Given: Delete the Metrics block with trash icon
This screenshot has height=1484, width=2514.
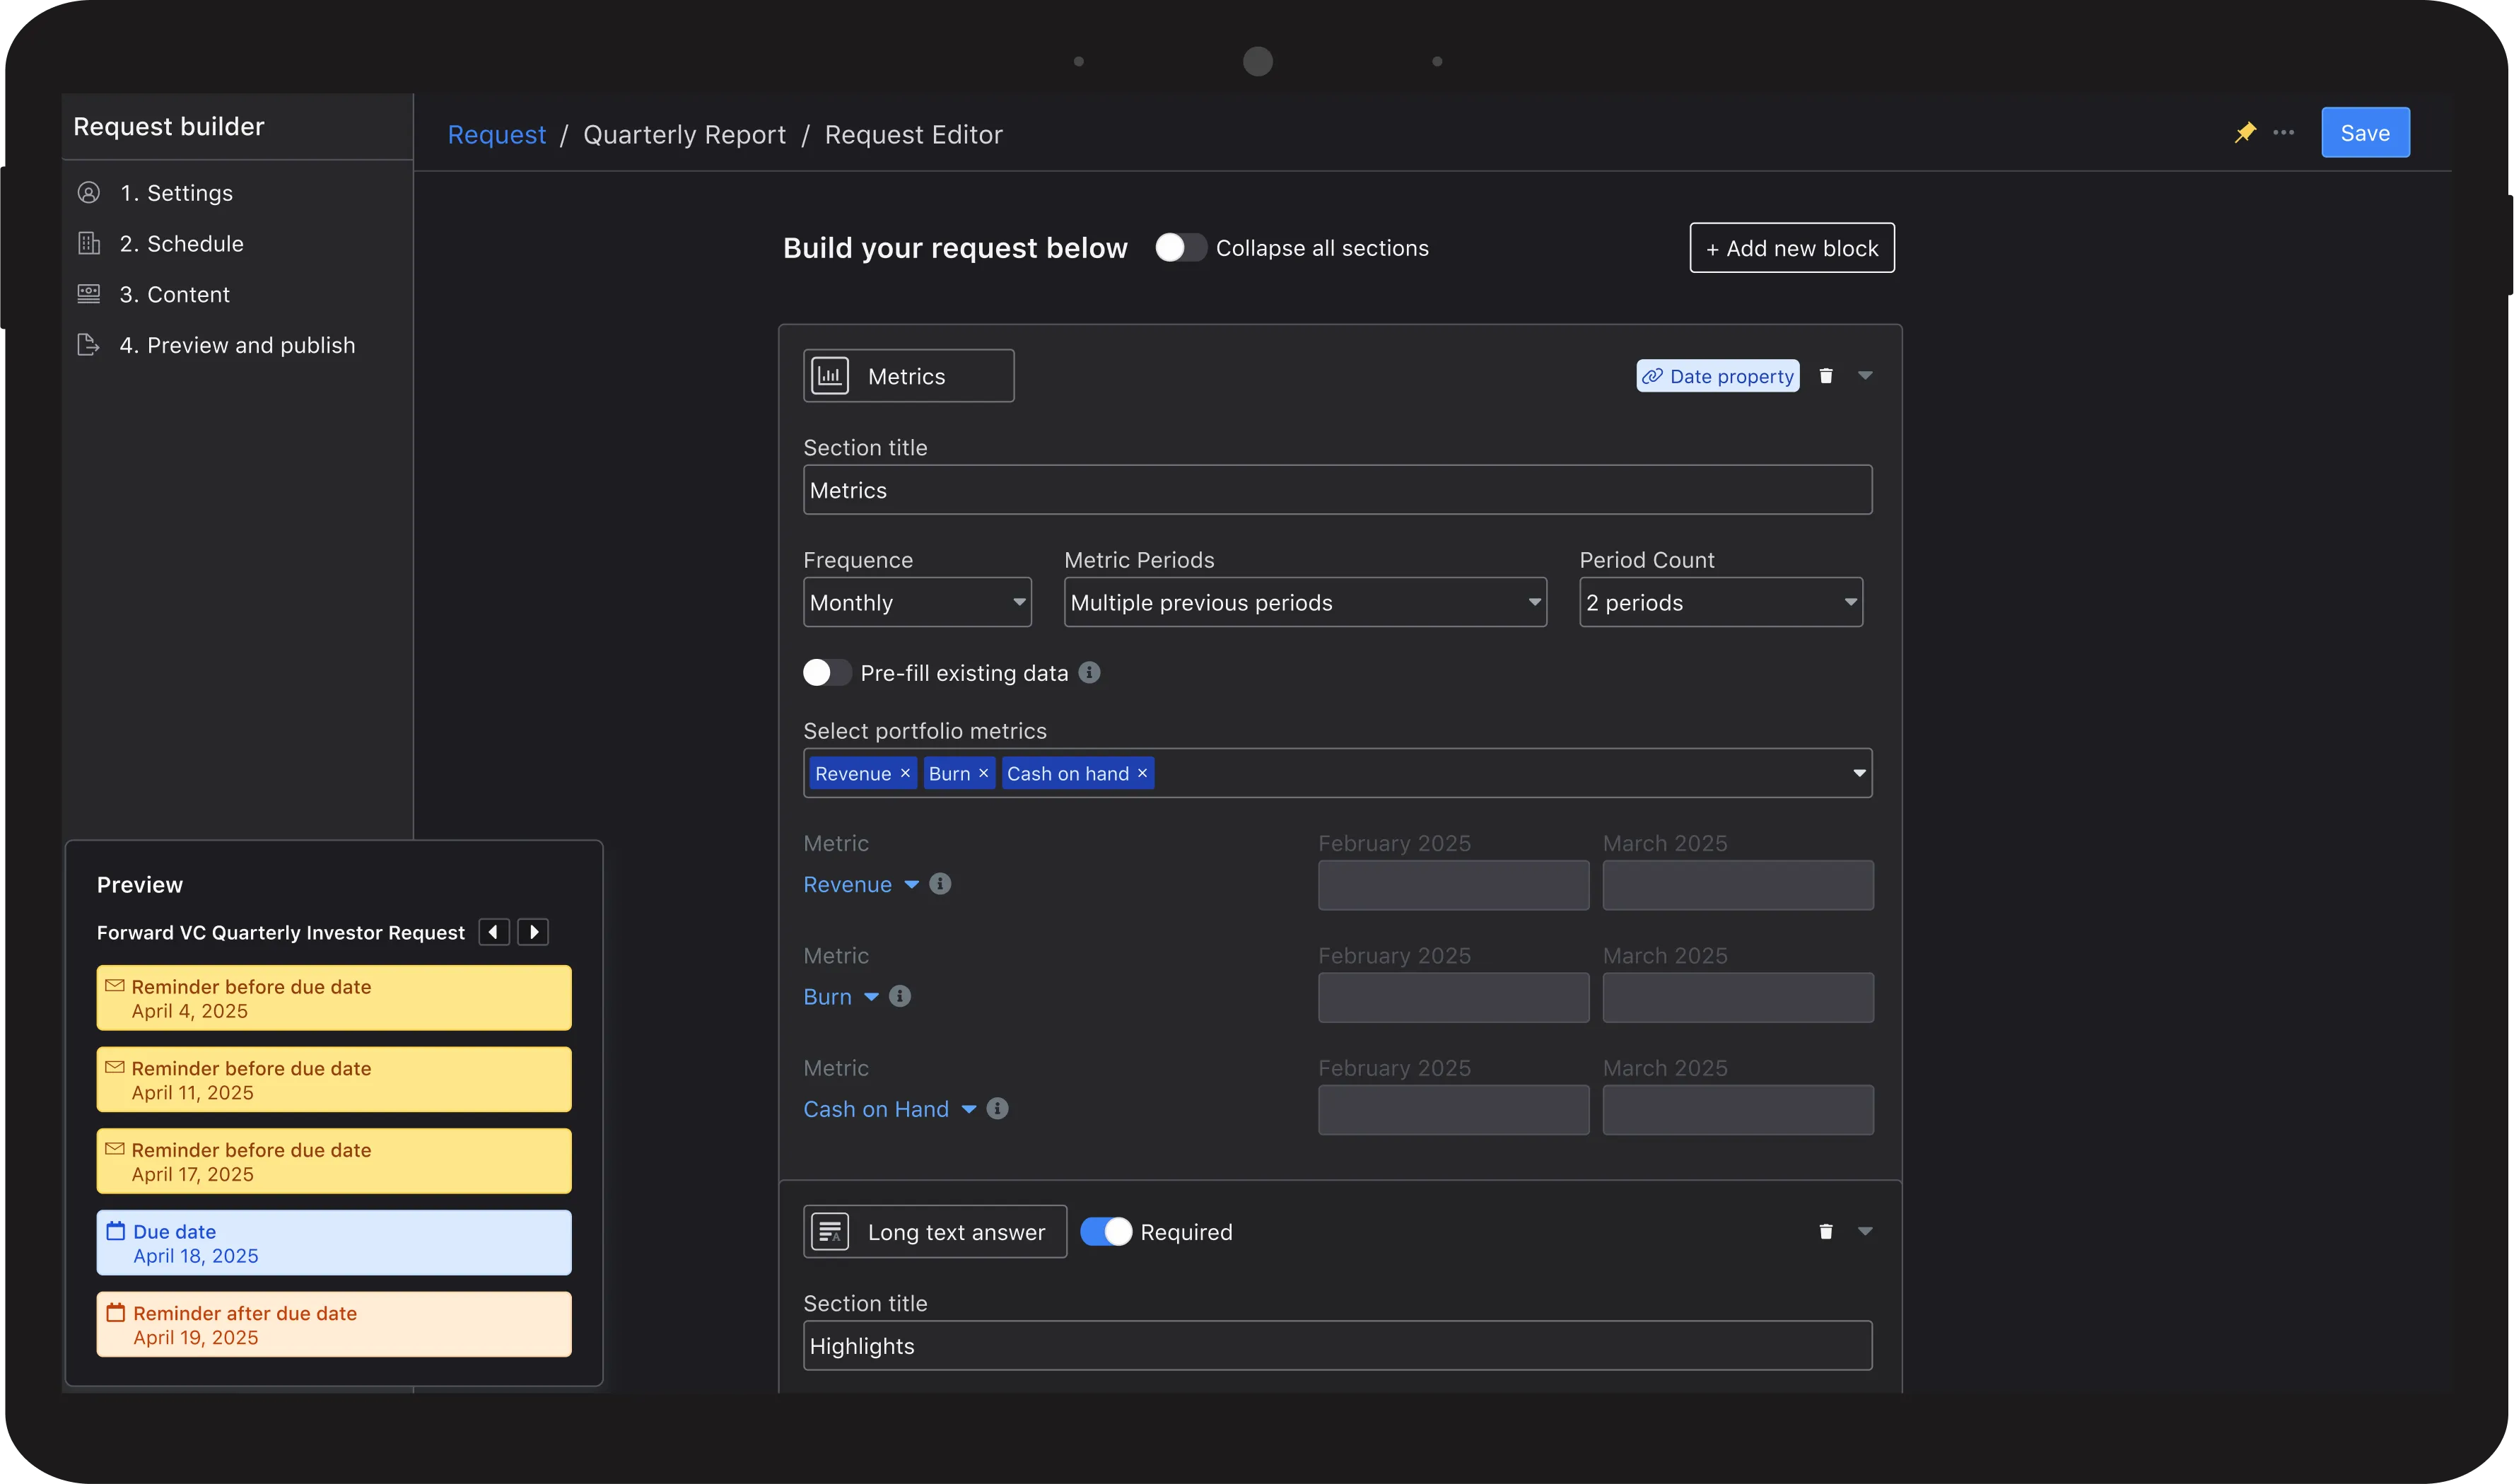Looking at the screenshot, I should [1825, 376].
